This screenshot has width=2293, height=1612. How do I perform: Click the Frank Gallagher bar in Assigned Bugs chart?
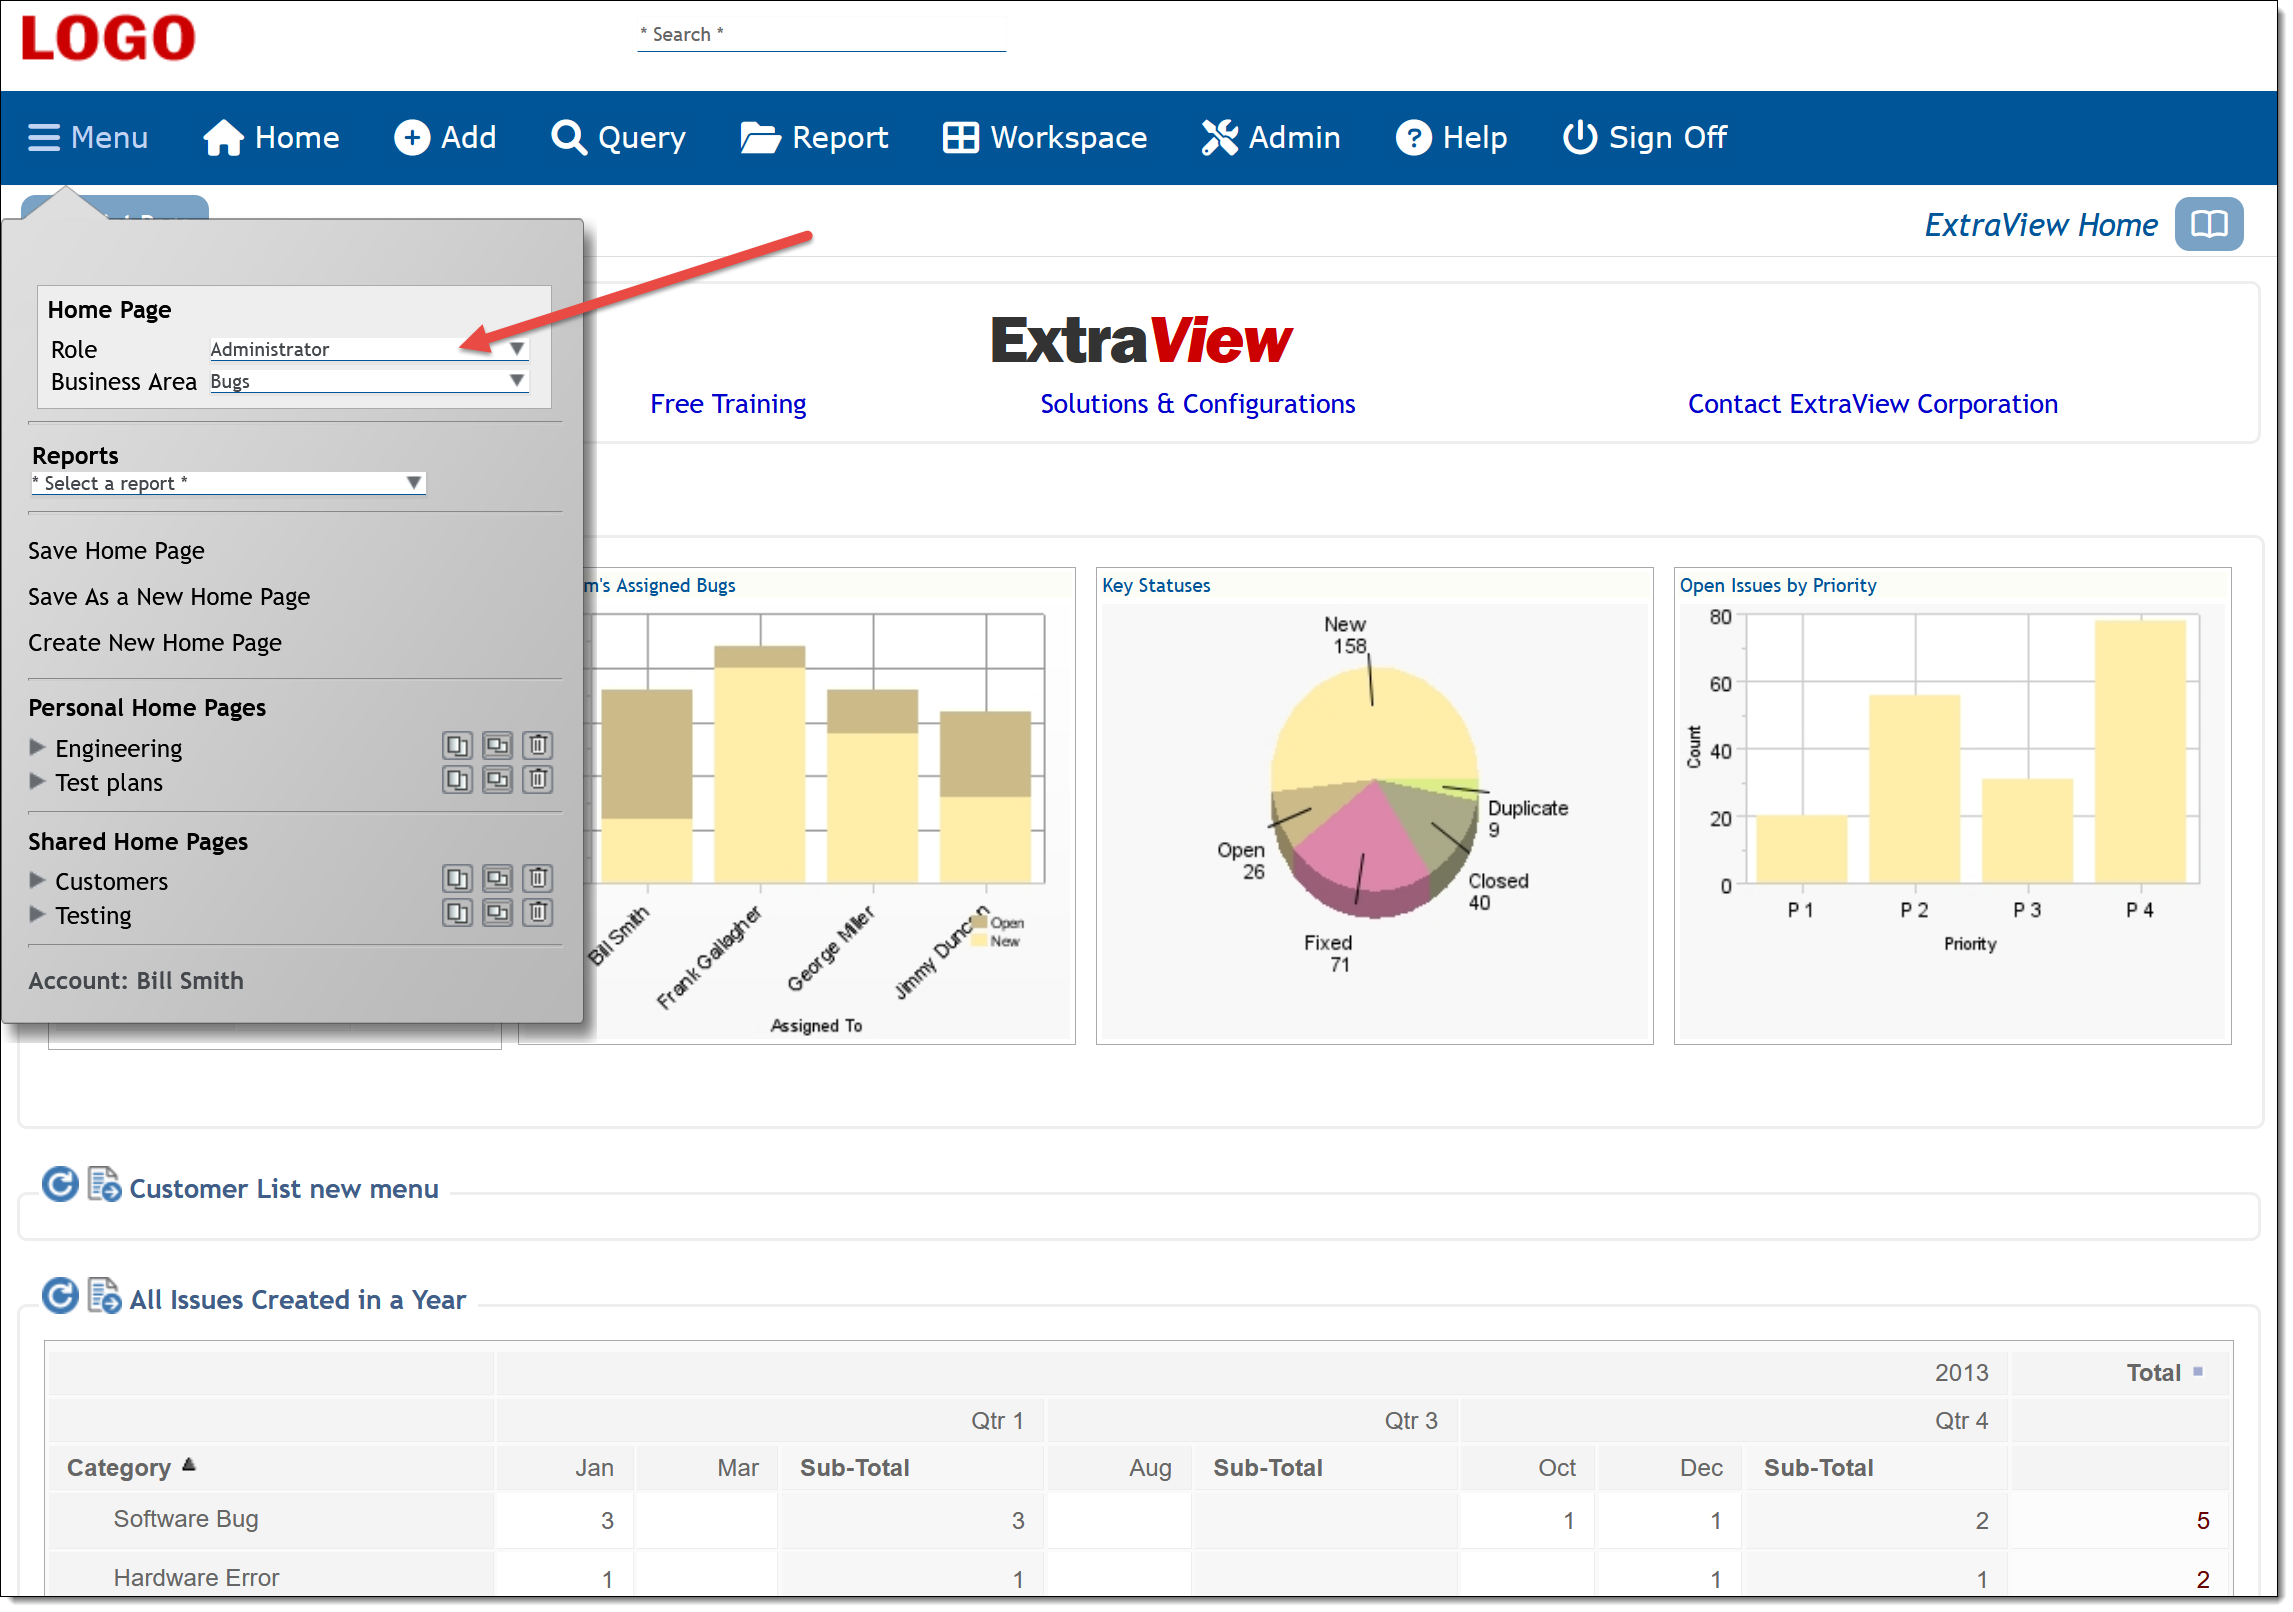[760, 764]
